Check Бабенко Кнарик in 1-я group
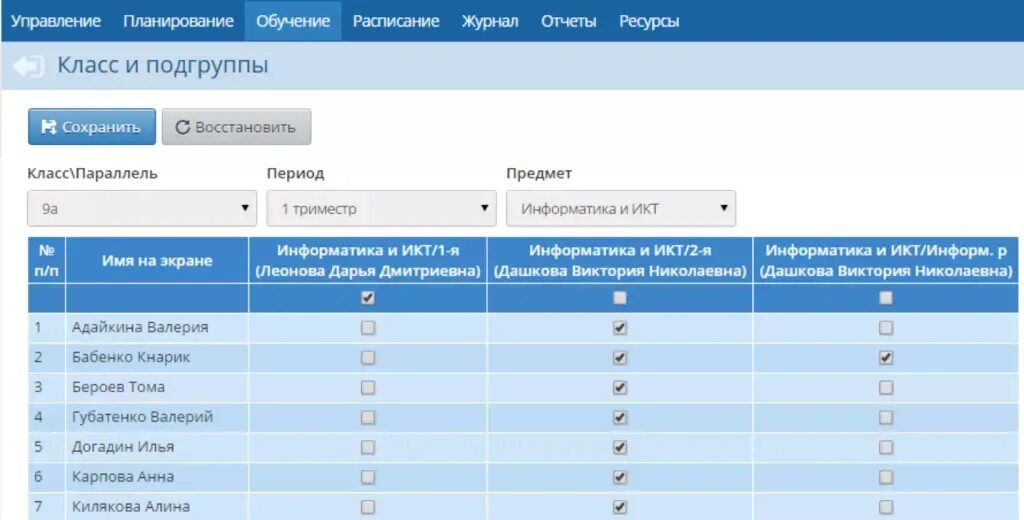 368,357
